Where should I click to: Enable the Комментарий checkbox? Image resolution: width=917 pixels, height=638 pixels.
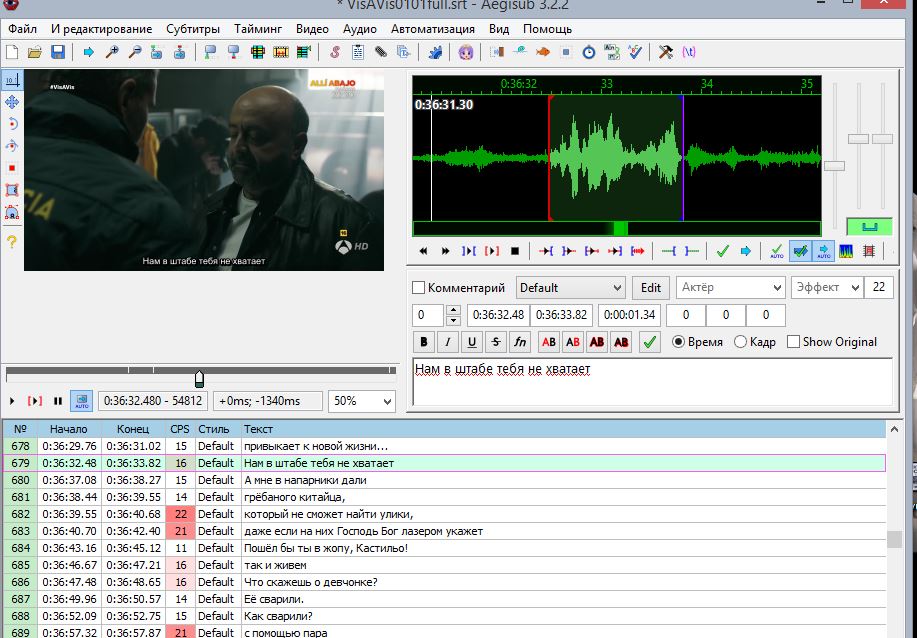(x=419, y=288)
